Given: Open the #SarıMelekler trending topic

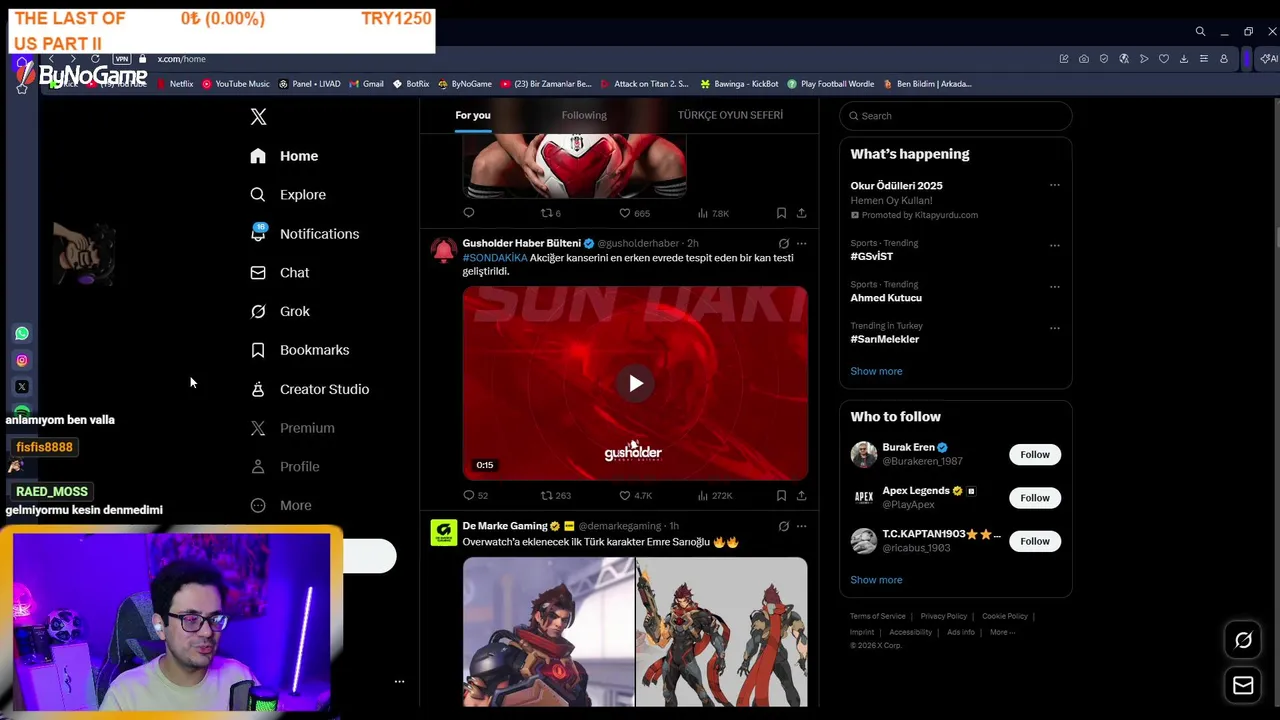Looking at the screenshot, I should click(x=884, y=339).
